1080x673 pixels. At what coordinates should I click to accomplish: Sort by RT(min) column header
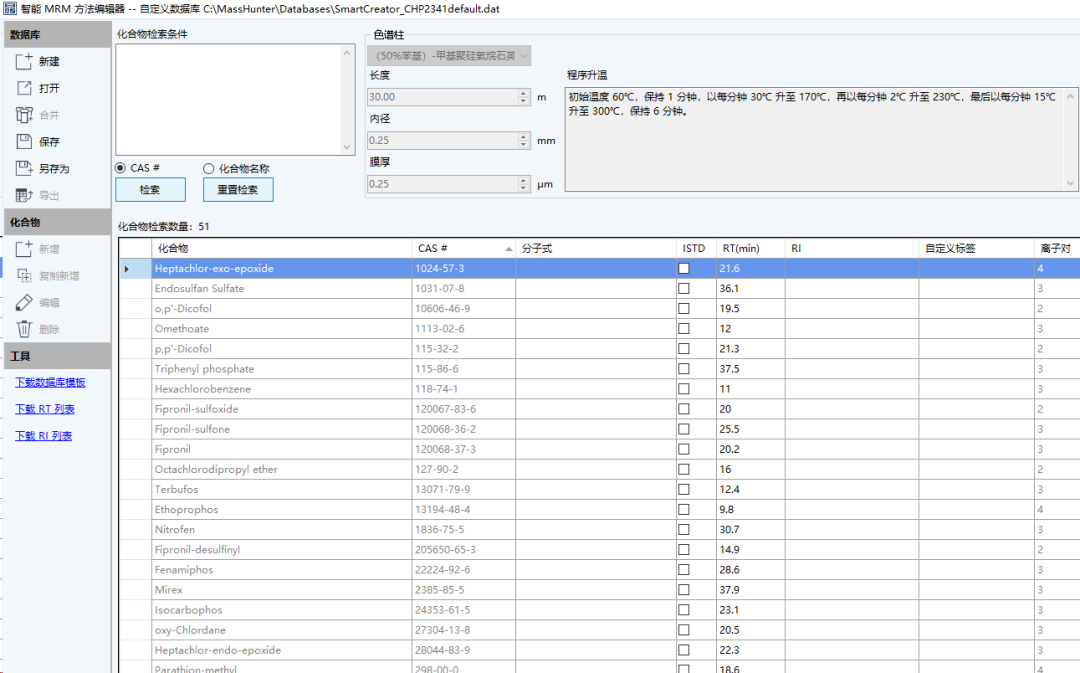751,249
